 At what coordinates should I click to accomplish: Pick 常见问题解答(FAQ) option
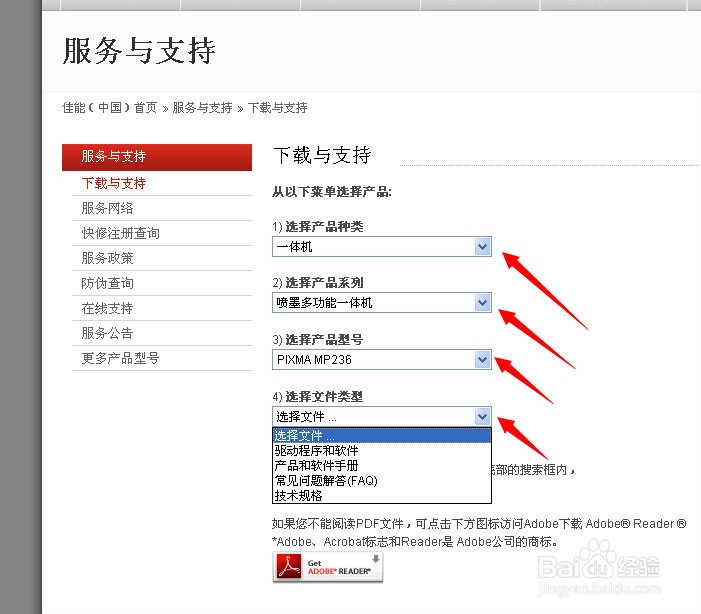tap(382, 481)
